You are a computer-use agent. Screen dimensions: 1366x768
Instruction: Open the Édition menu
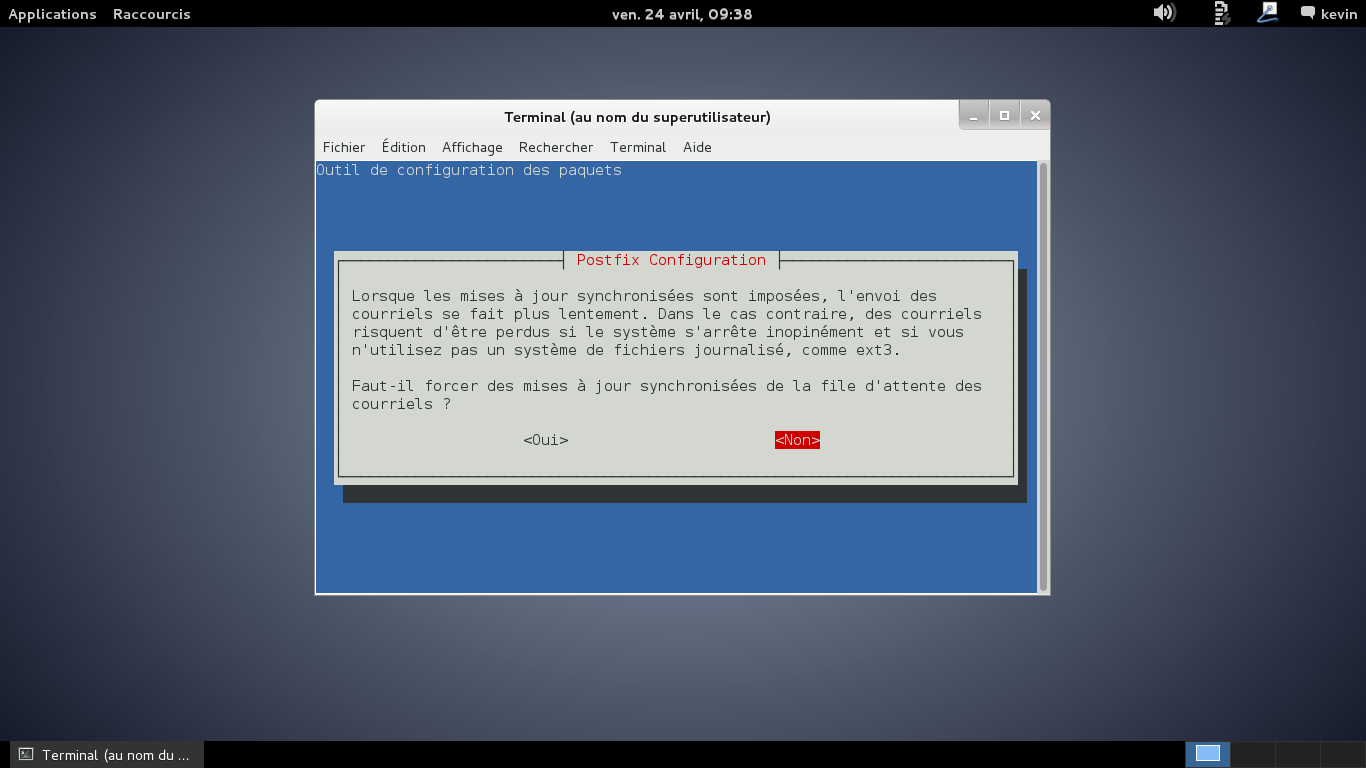pyautogui.click(x=404, y=147)
